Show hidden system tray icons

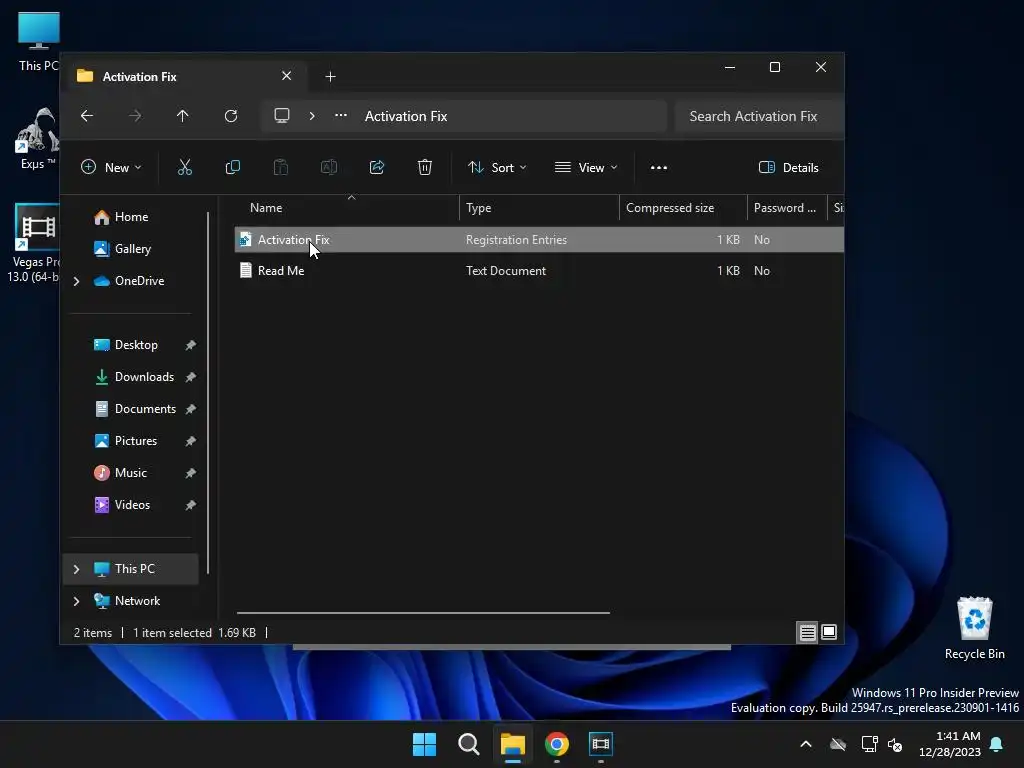(x=806, y=744)
